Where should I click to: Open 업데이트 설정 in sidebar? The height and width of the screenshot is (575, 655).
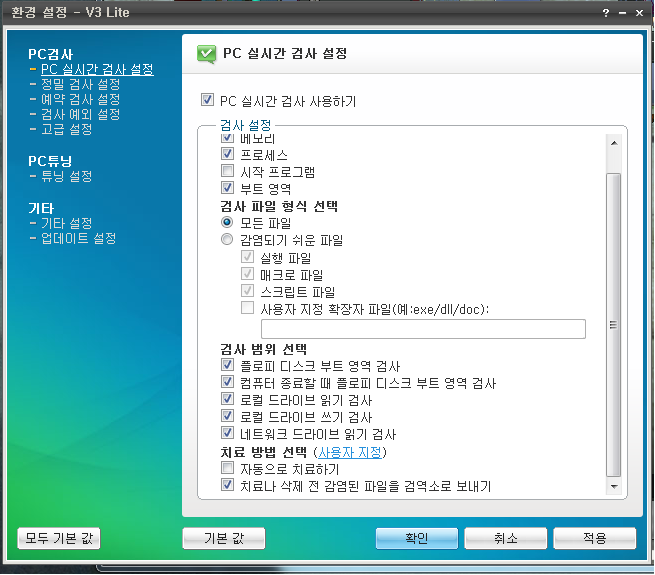point(78,238)
